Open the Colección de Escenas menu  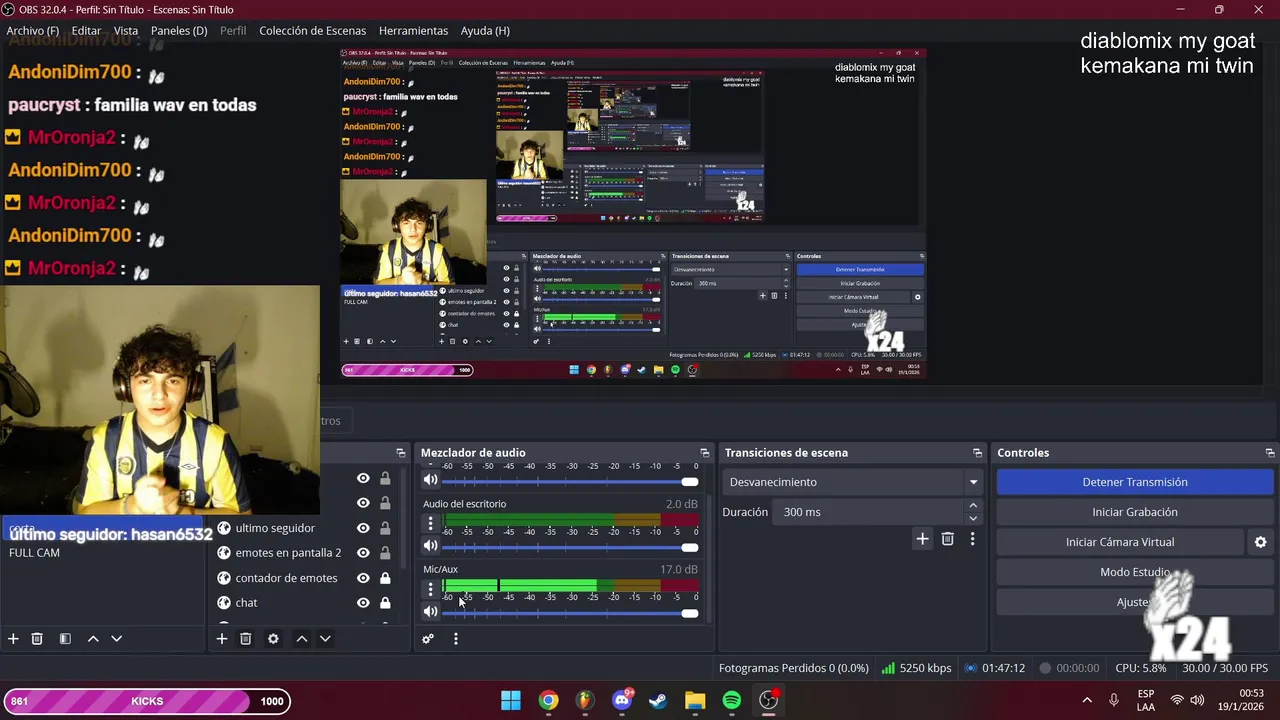[312, 31]
